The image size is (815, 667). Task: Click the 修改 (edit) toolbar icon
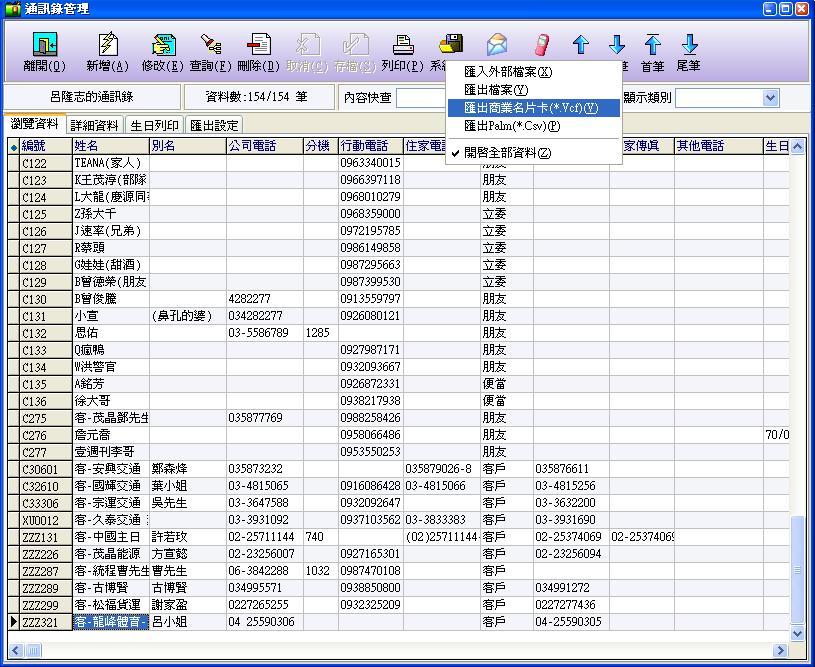pos(162,52)
